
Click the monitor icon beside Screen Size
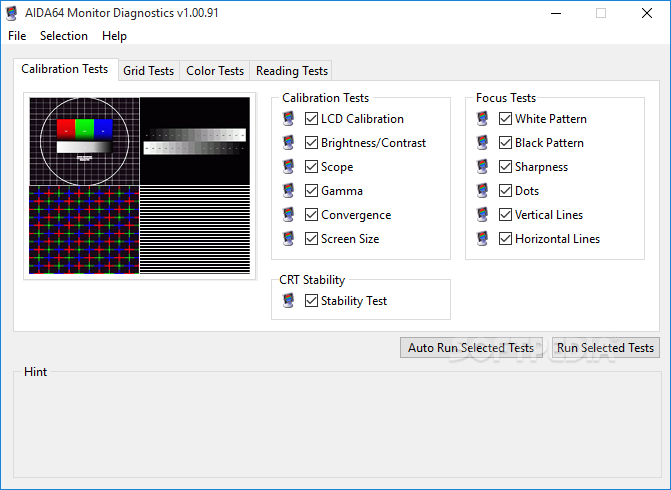[x=289, y=238]
